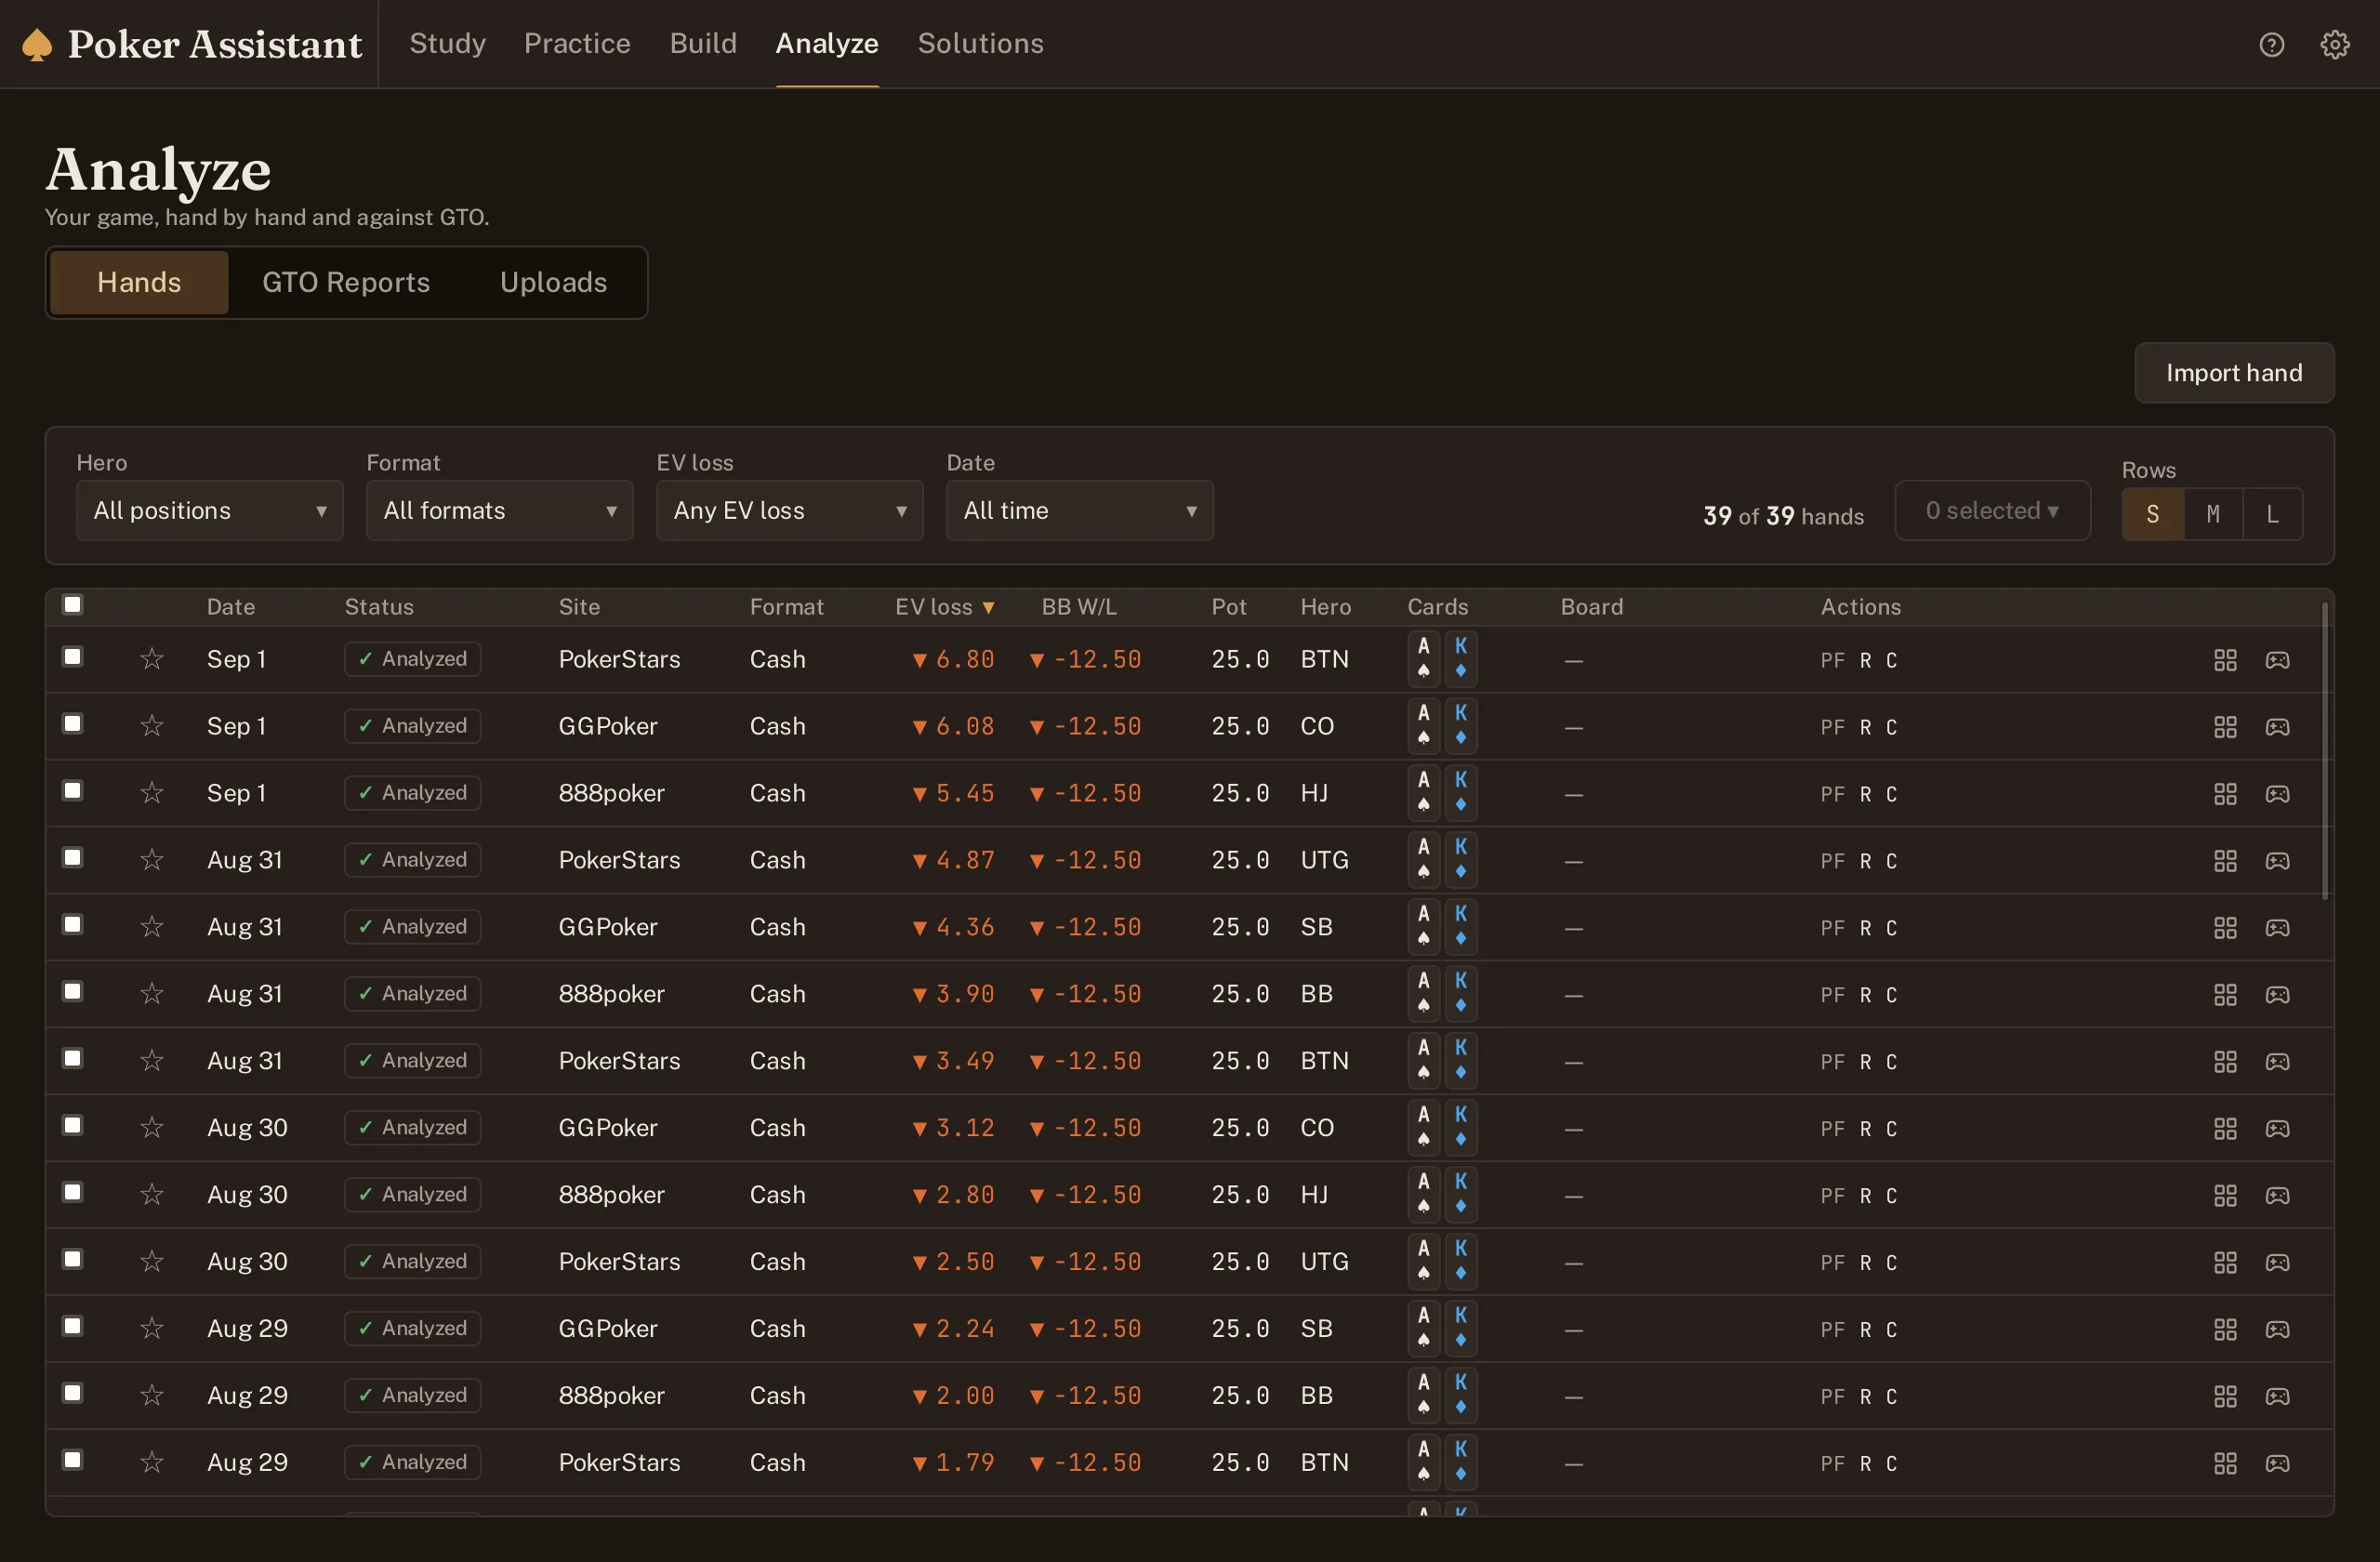
Task: Click the Import hand button
Action: click(x=2234, y=373)
